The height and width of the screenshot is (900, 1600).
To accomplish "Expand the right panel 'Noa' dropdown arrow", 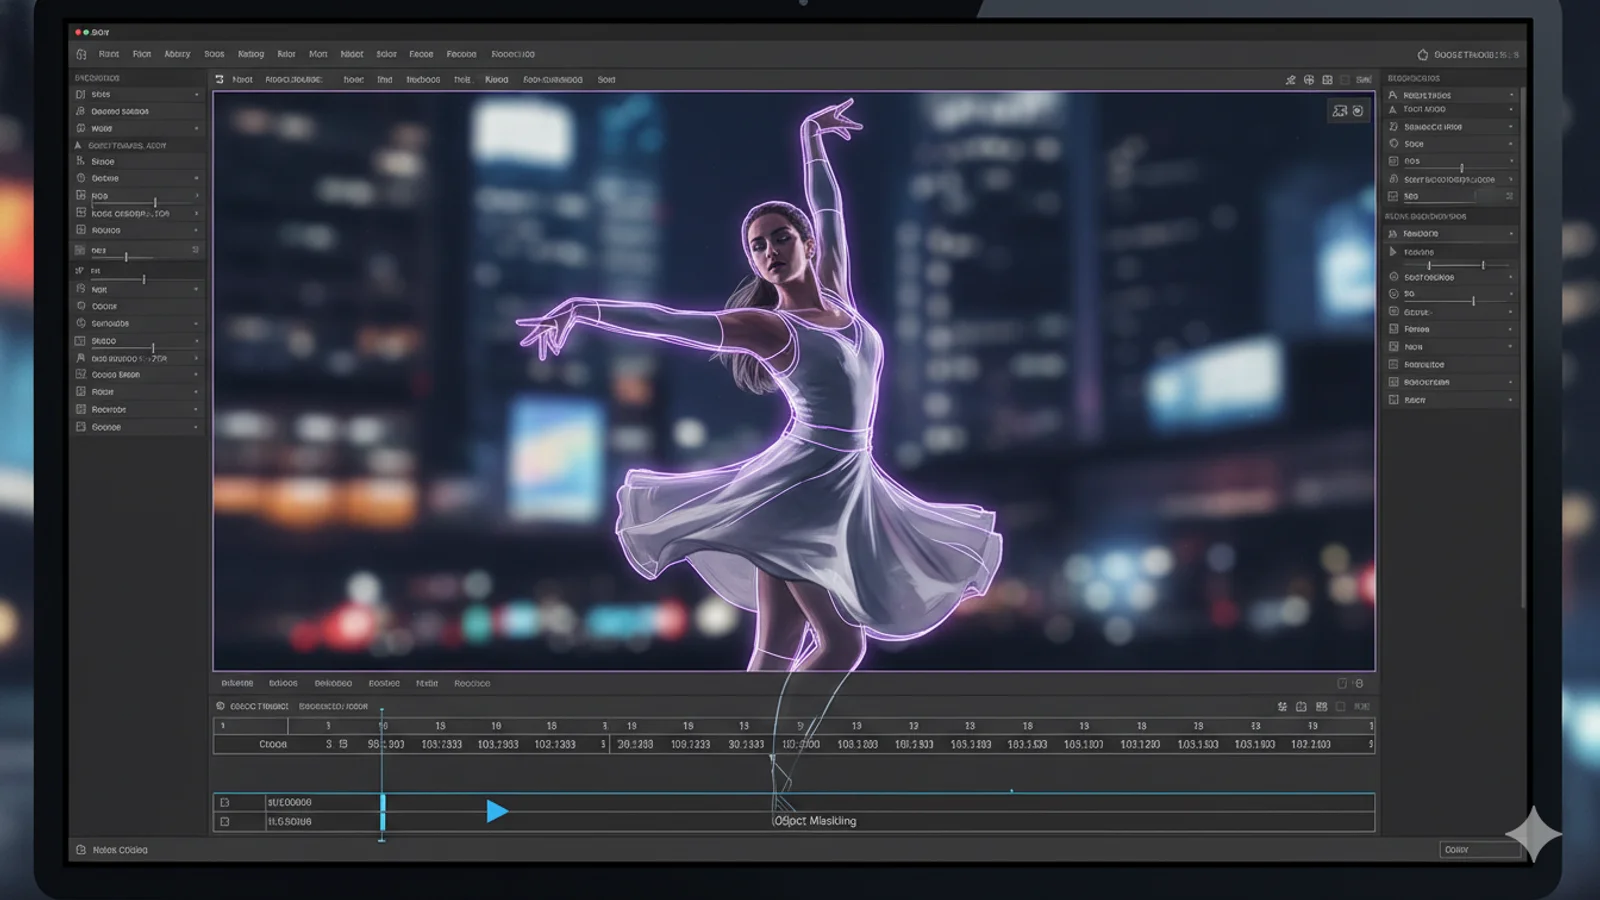I will (1511, 347).
